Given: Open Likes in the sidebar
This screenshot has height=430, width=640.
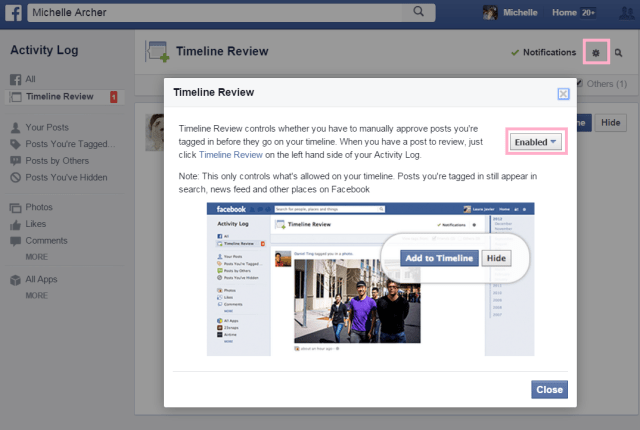Looking at the screenshot, I should click(38, 224).
